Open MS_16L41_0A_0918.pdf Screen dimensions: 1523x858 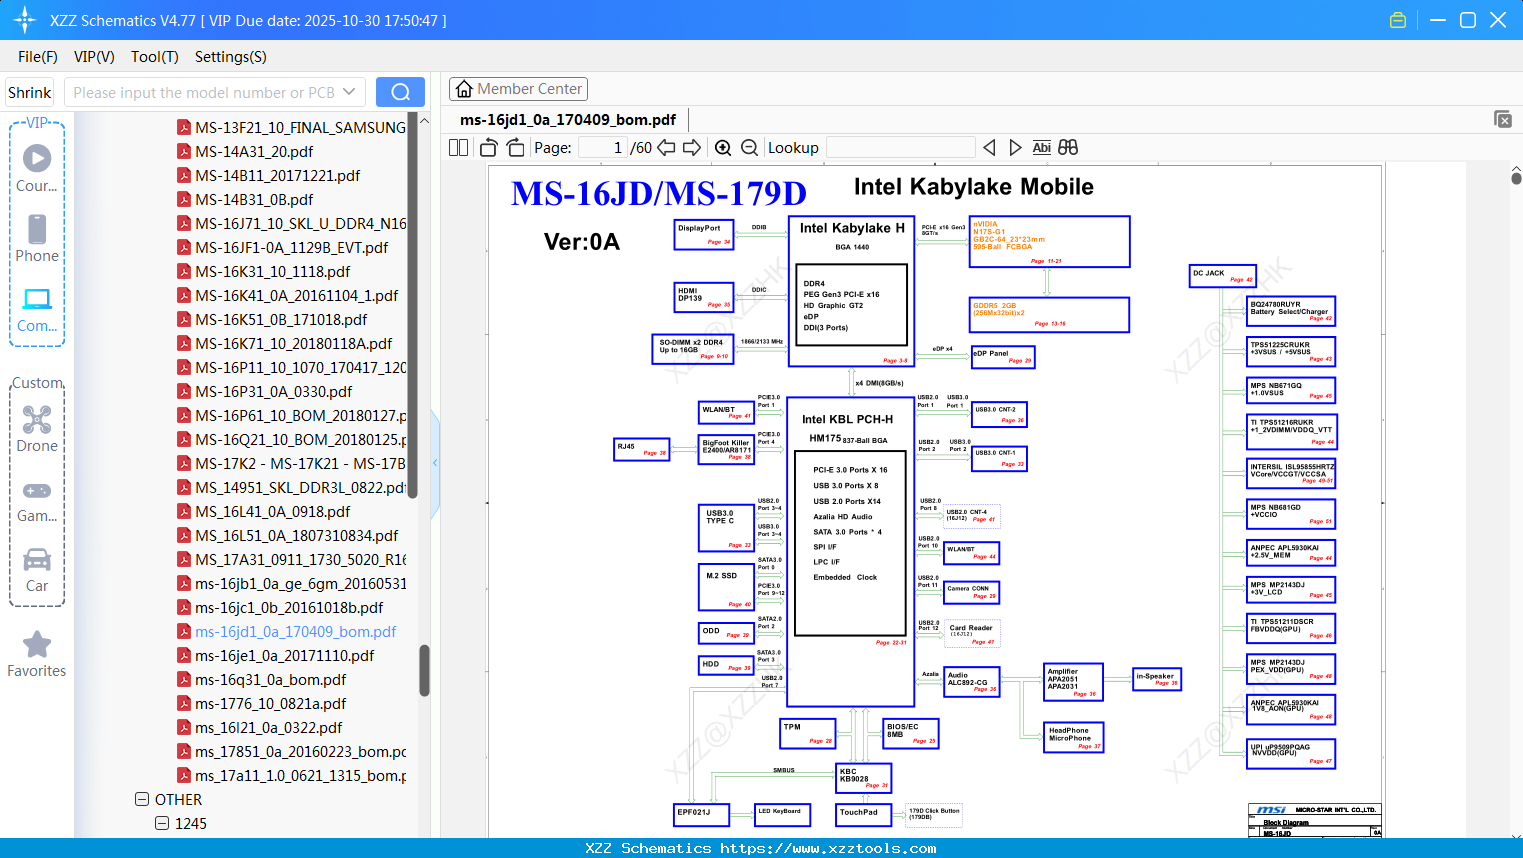[x=273, y=512]
